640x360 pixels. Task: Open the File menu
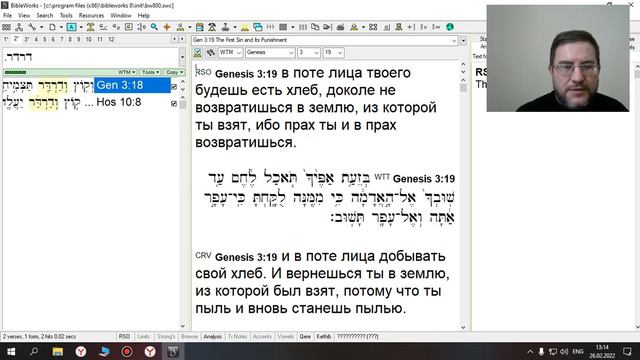tap(7, 16)
